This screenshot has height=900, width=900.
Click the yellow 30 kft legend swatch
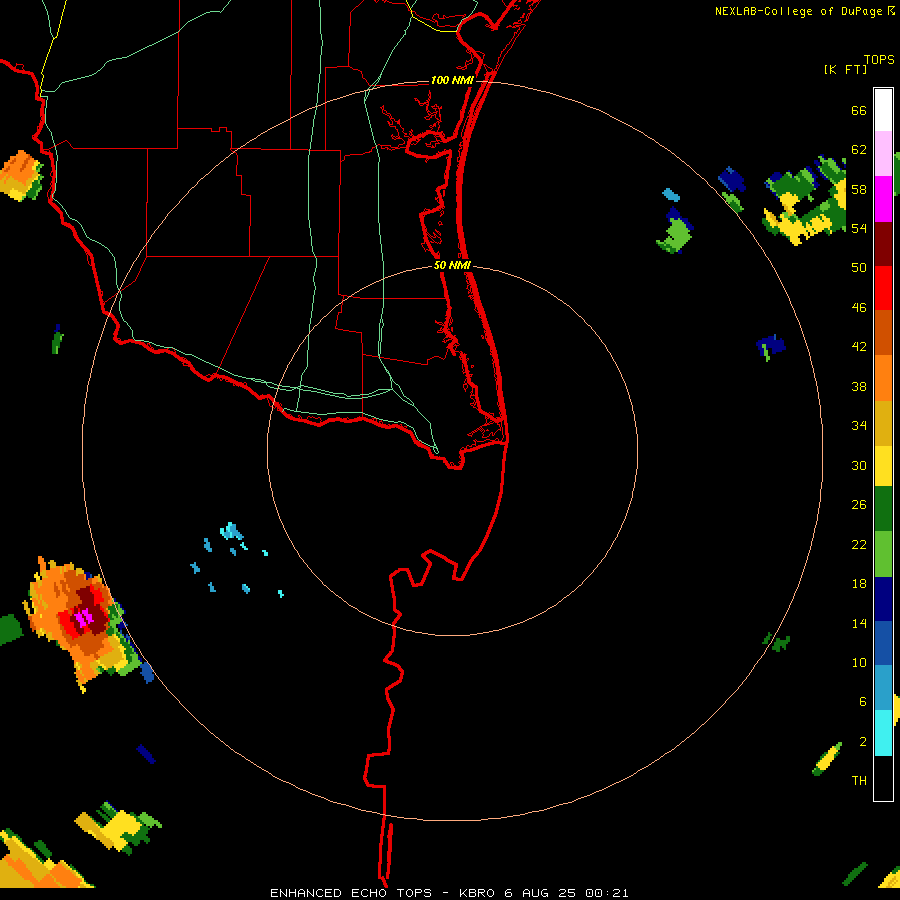click(x=883, y=466)
